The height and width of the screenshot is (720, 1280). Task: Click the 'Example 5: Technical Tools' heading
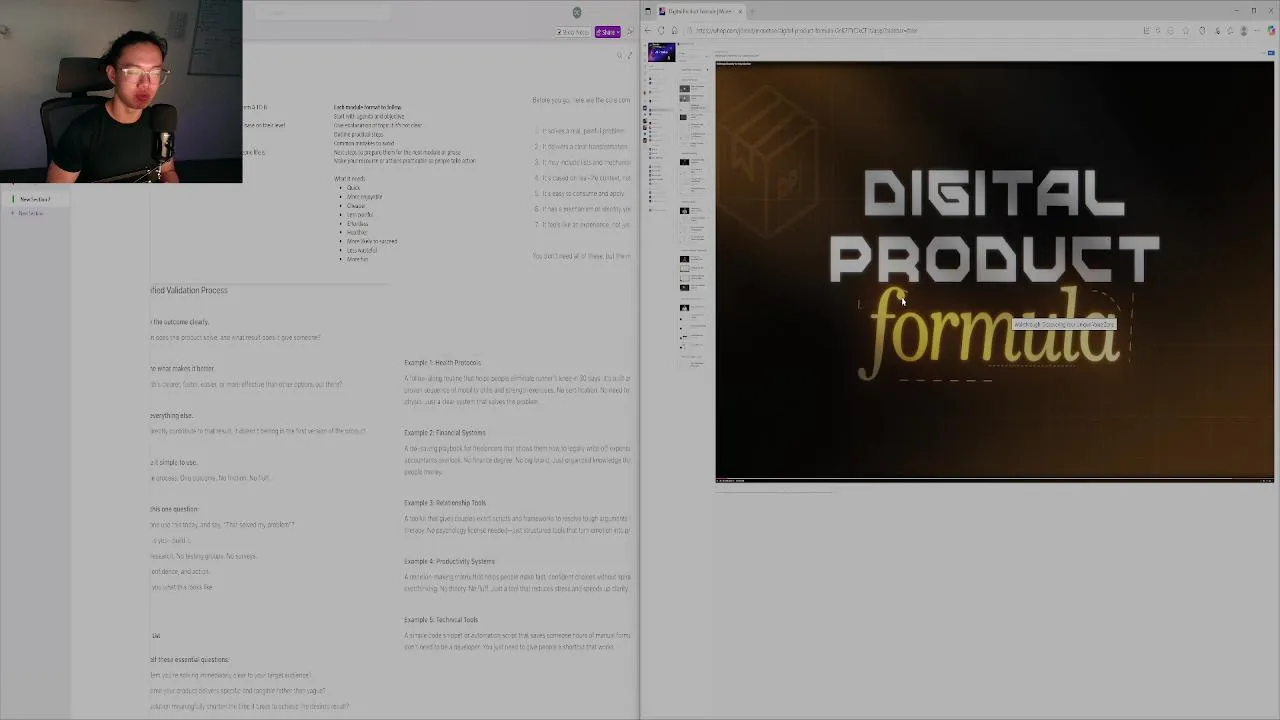coord(441,620)
